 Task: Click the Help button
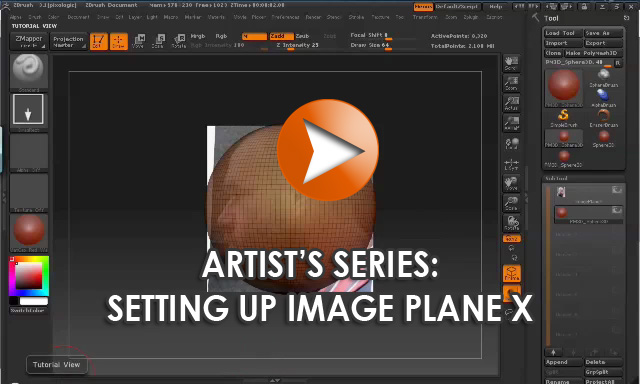(x=496, y=7)
